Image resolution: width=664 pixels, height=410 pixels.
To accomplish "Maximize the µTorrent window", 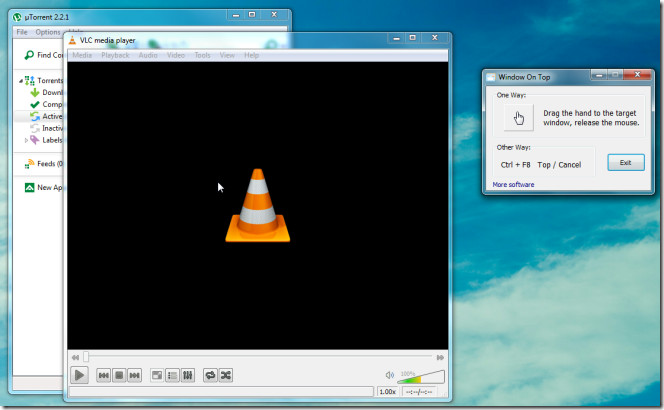I will (252, 15).
